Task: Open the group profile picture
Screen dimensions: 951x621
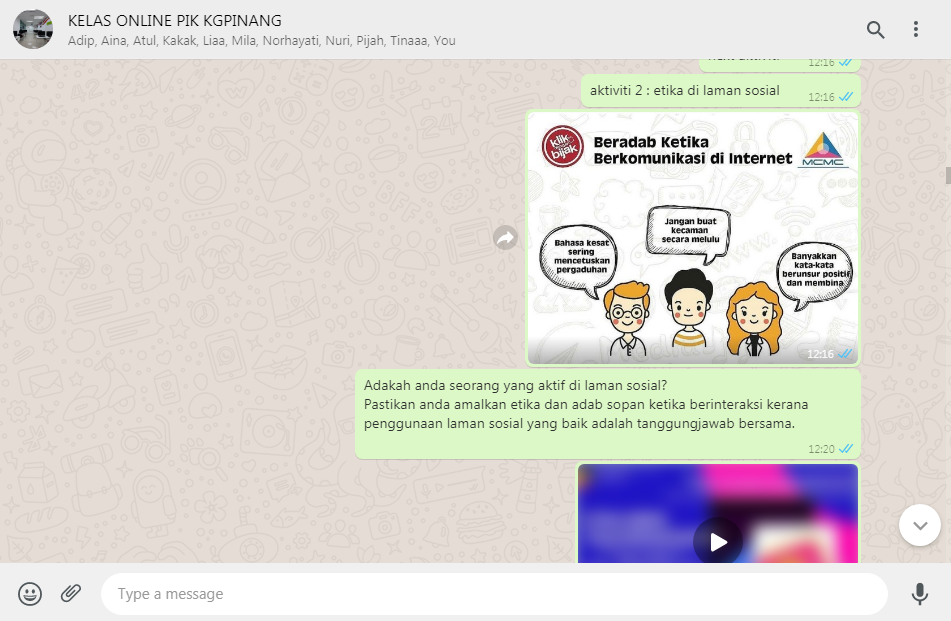Action: [33, 30]
